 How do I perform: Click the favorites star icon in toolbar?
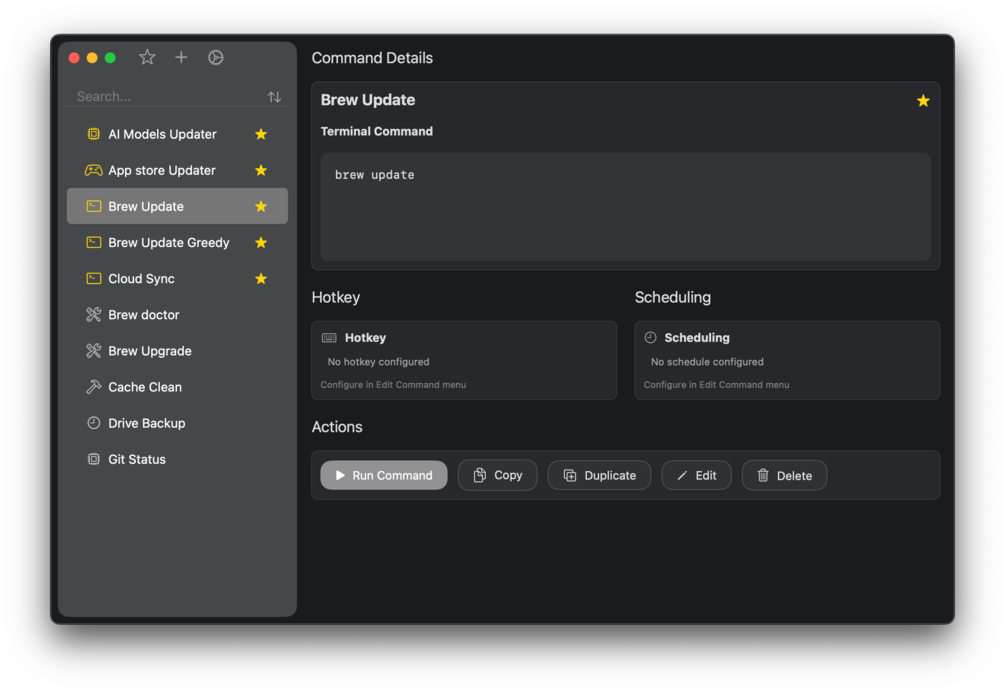147,58
